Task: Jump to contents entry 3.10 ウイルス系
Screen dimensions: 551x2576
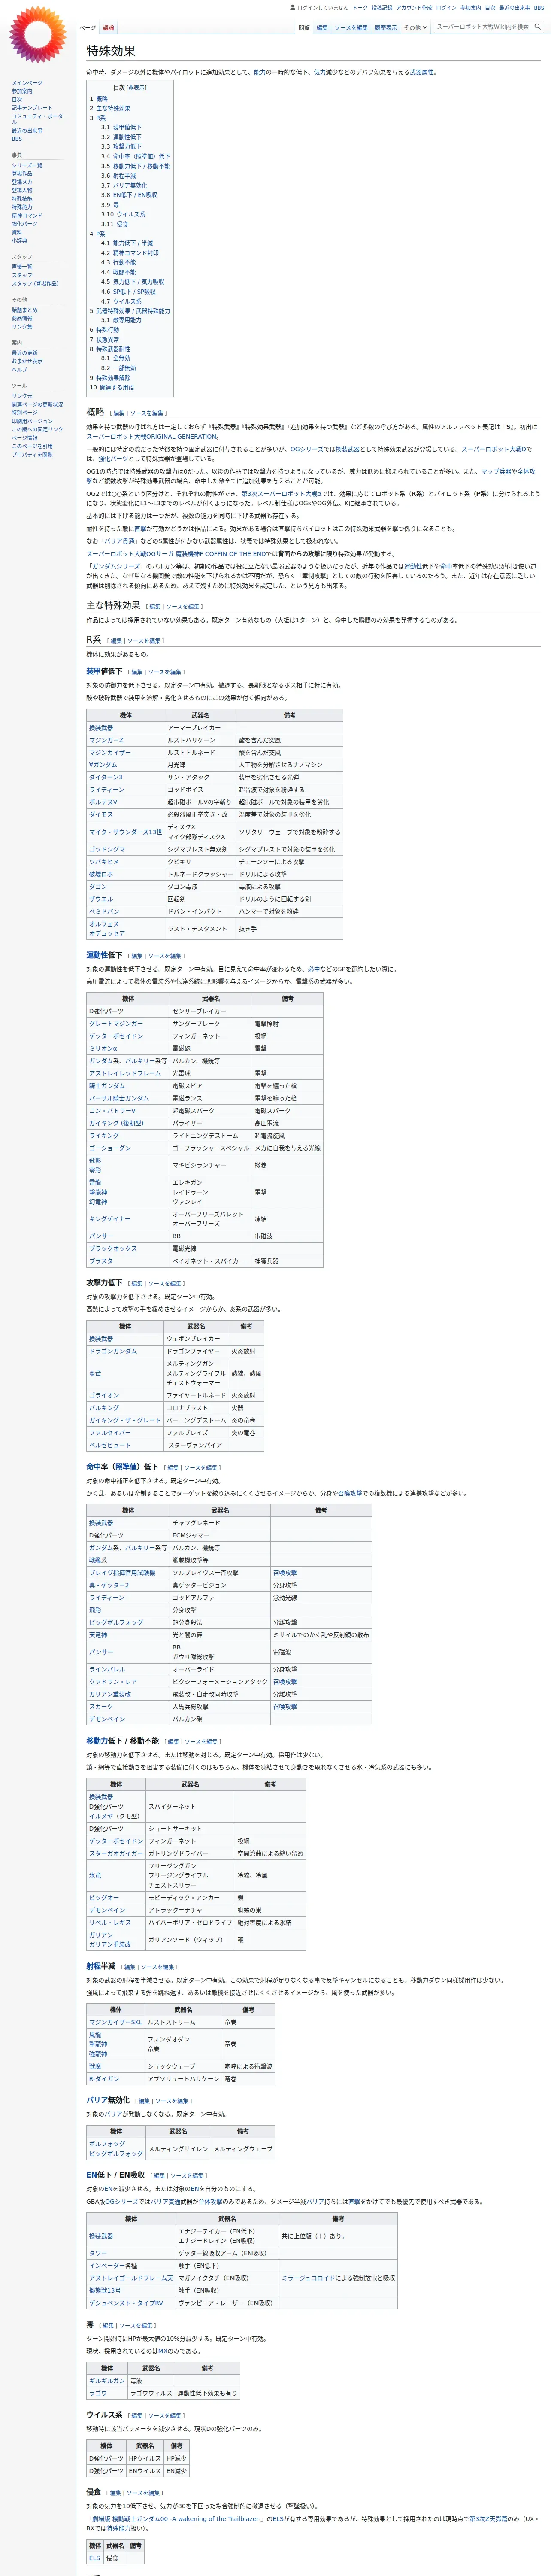Action: tap(123, 214)
